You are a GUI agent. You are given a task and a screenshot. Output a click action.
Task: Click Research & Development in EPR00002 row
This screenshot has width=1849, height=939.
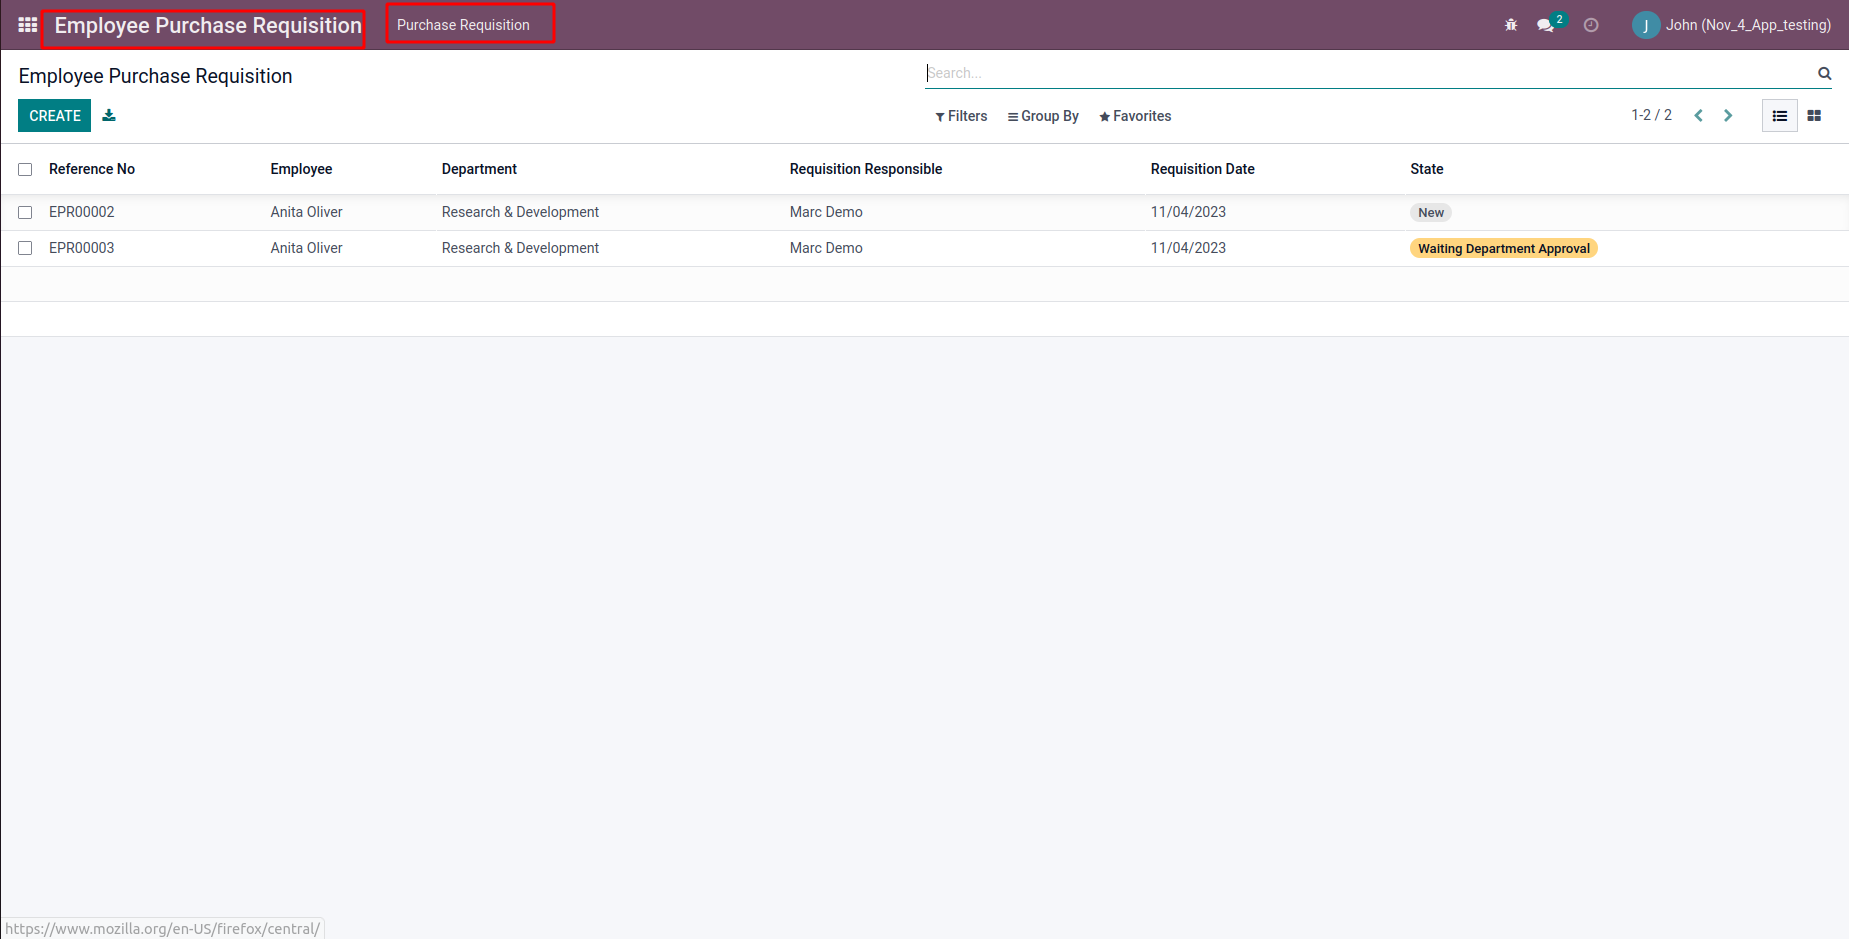click(520, 212)
